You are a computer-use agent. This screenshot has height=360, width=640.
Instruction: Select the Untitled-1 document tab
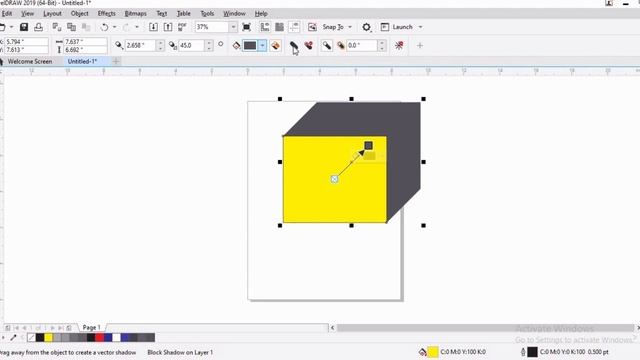(82, 61)
